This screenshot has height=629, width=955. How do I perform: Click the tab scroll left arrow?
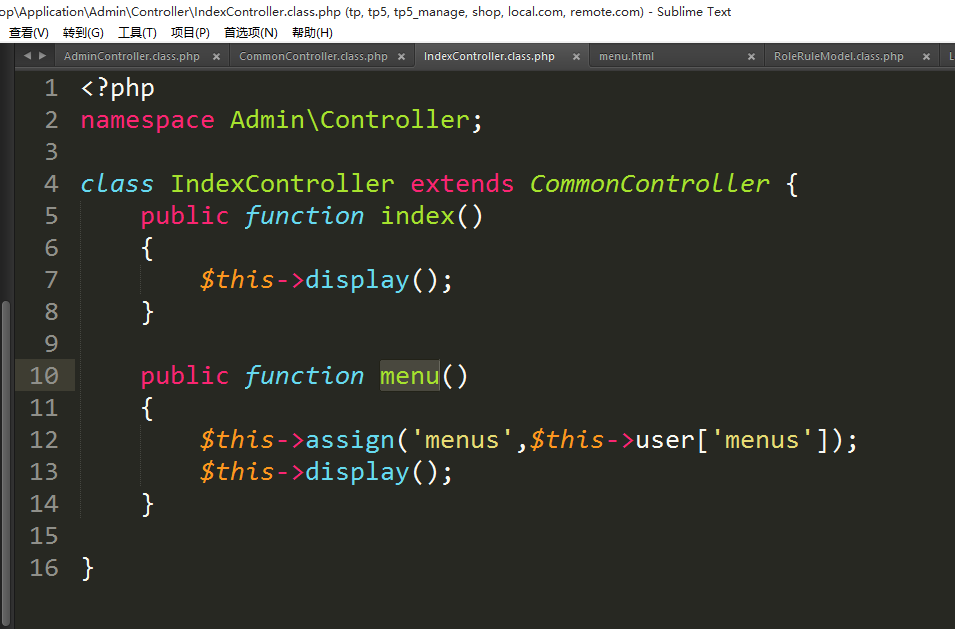[x=26, y=56]
